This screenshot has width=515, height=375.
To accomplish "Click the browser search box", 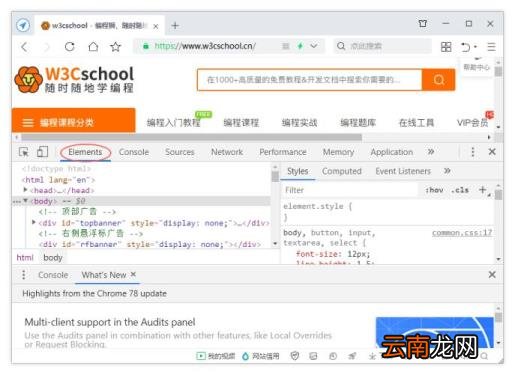I will pyautogui.click(x=382, y=46).
